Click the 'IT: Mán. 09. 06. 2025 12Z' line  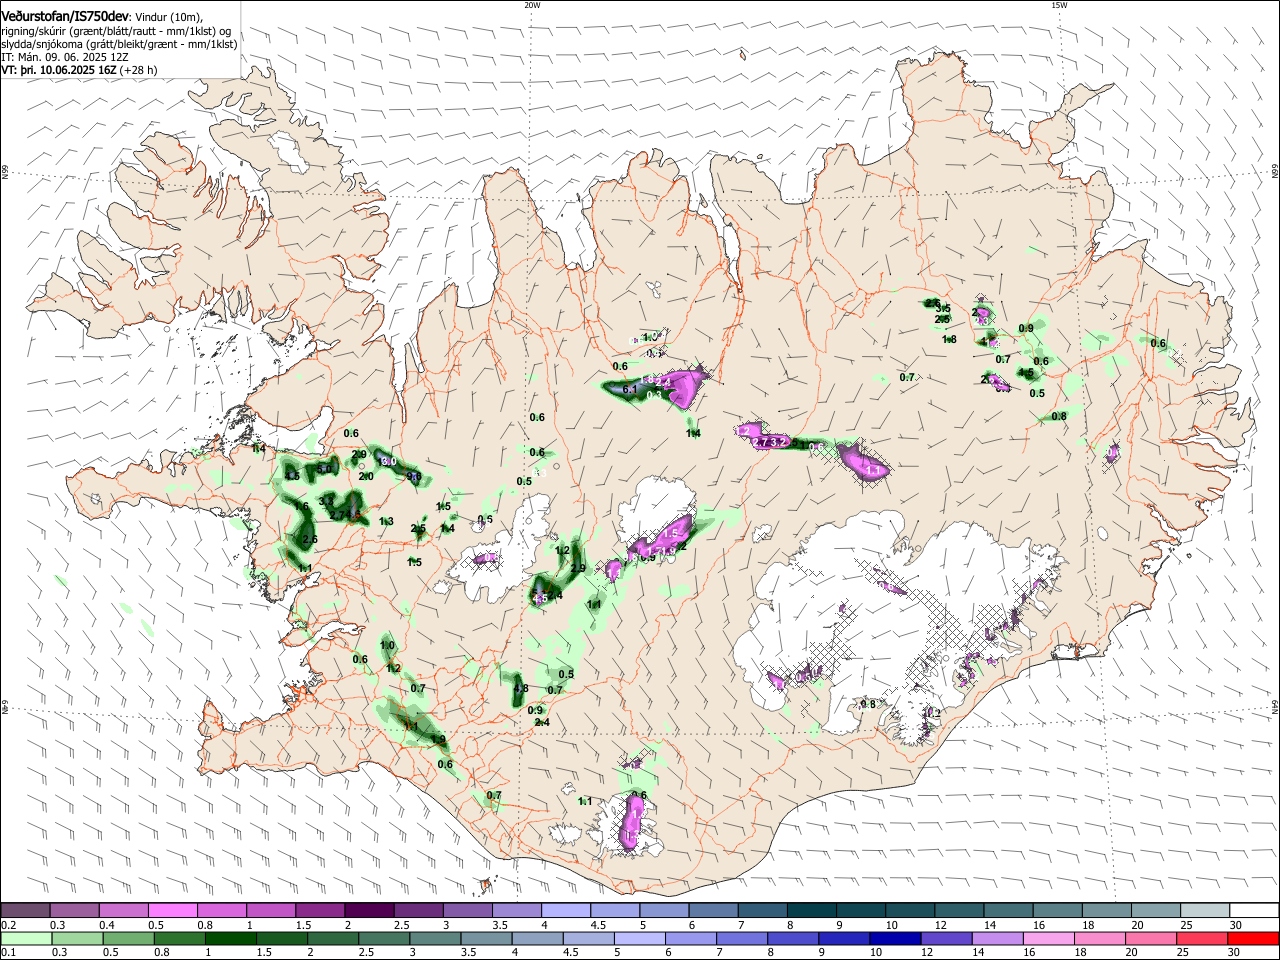(x=65, y=58)
